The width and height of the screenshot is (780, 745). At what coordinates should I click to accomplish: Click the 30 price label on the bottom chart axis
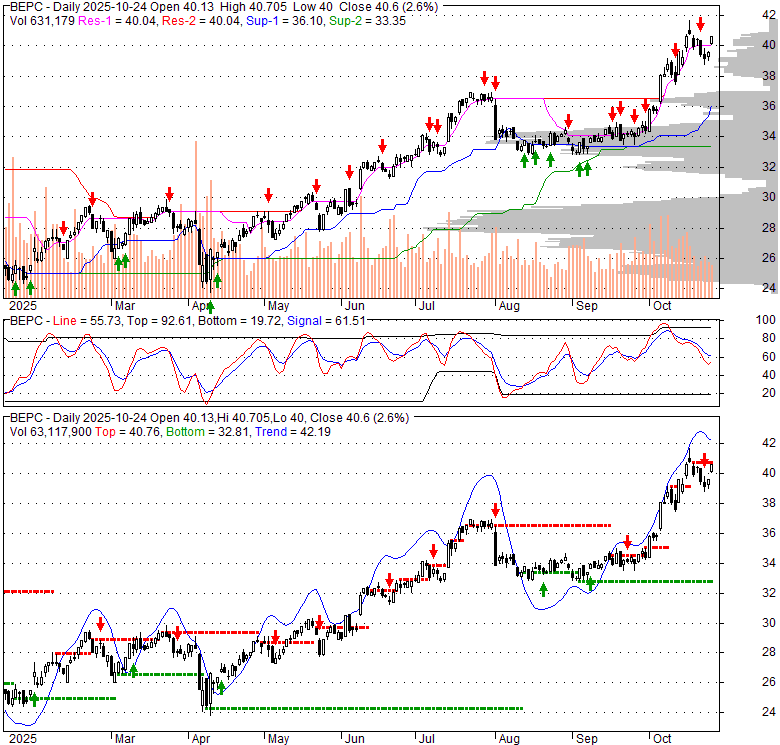[769, 623]
